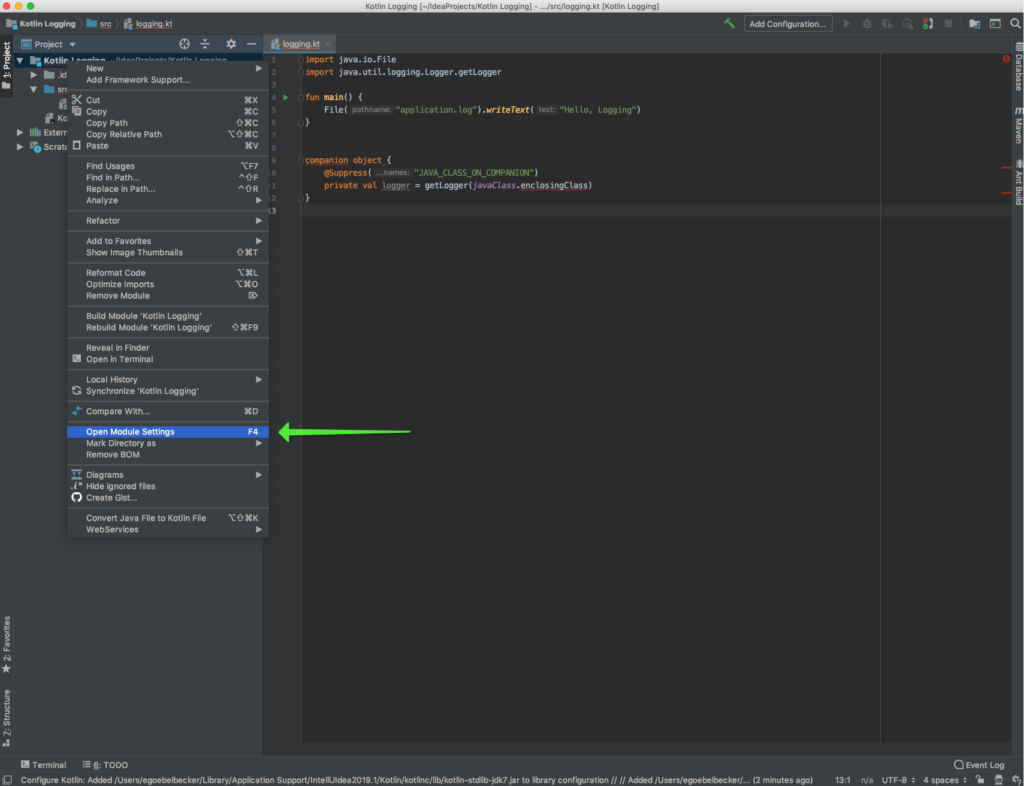This screenshot has width=1024, height=786.
Task: Click the Search Everywhere magnifier icon
Action: point(1016,23)
